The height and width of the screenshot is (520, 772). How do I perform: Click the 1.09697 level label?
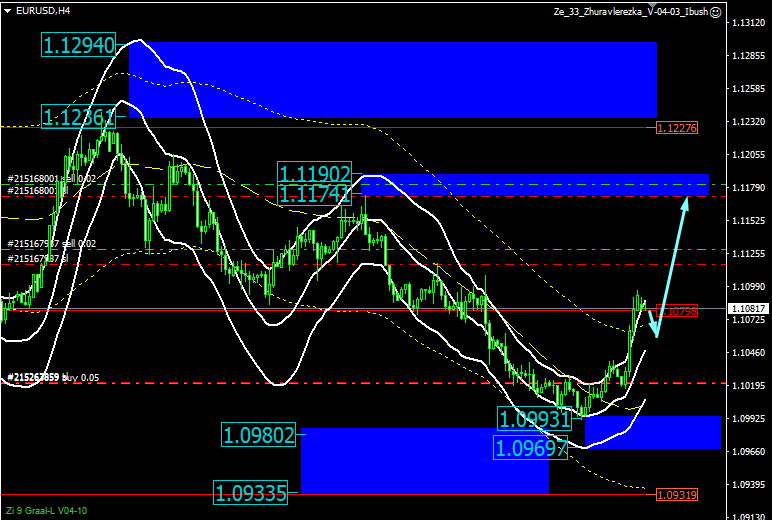click(x=531, y=447)
